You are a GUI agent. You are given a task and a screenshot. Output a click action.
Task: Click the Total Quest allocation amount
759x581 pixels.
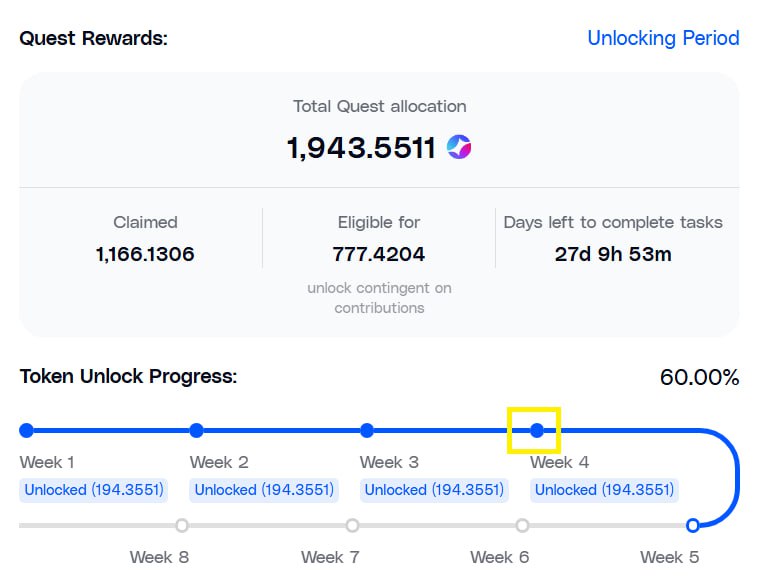pyautogui.click(x=361, y=148)
